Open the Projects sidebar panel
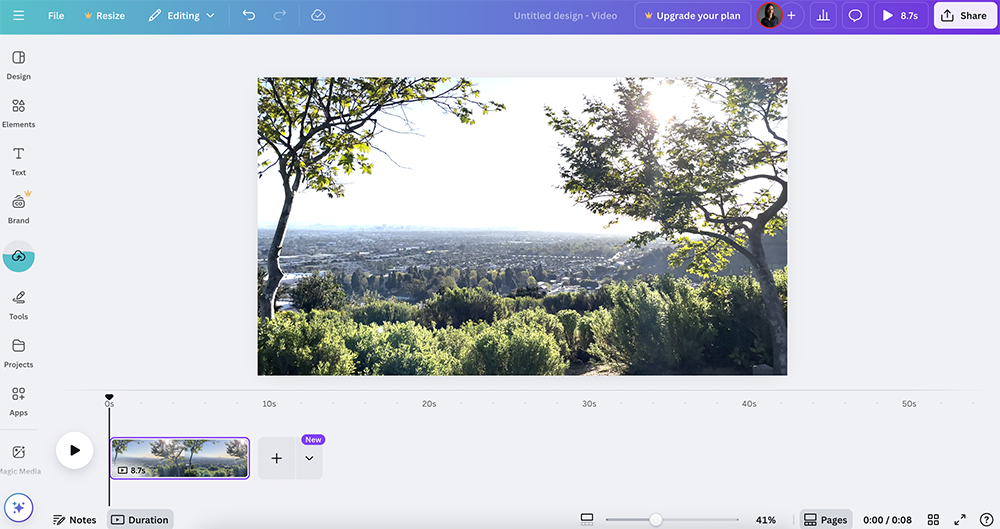This screenshot has width=1000, height=529. 18,354
